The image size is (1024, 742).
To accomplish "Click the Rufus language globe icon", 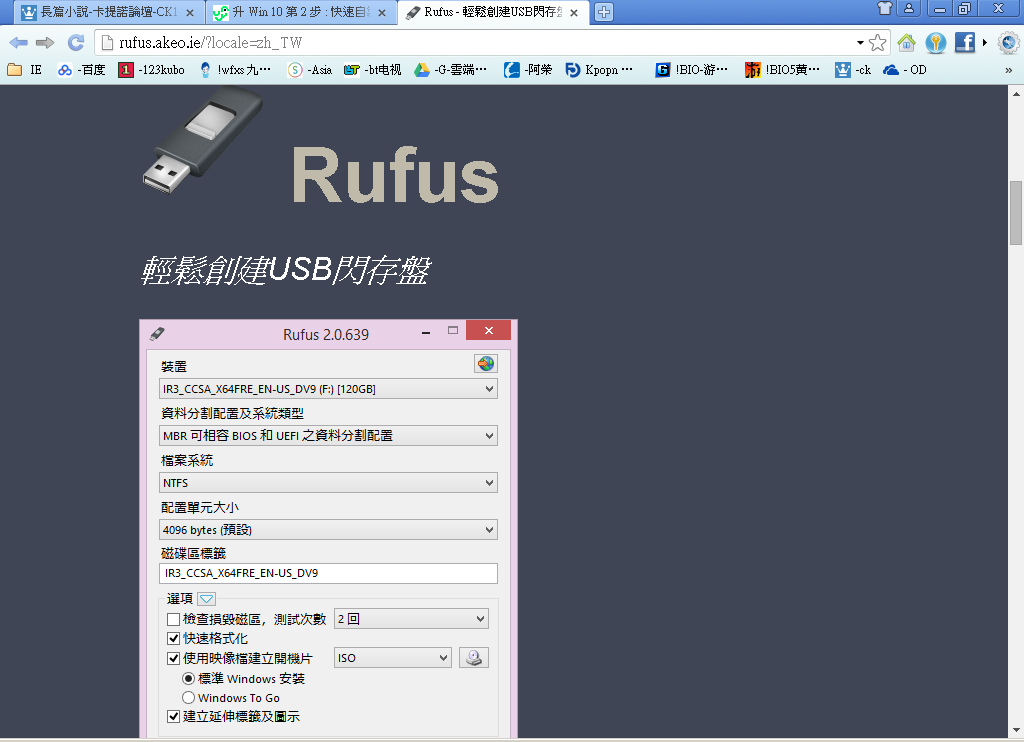I will coord(485,364).
